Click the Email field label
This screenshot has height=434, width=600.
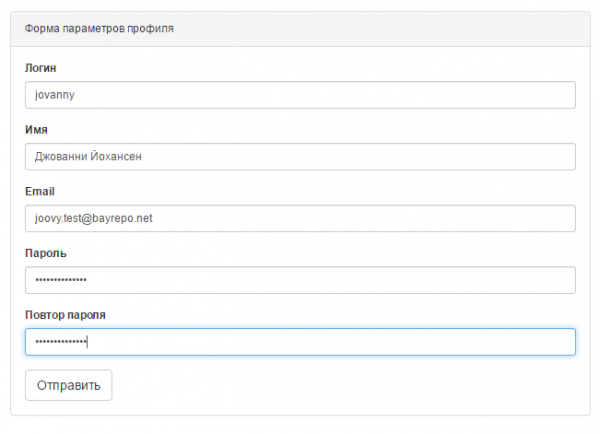[40, 191]
